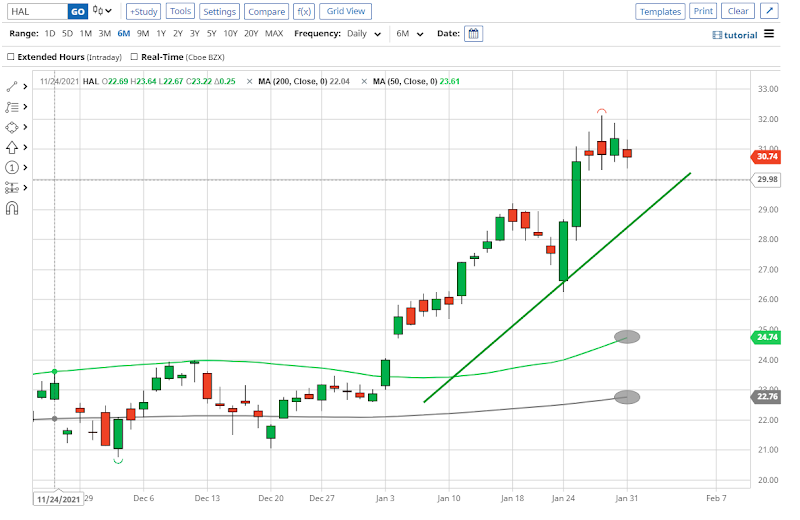Enable the Extended Hours checkbox
800x520 pixels.
click(10, 57)
